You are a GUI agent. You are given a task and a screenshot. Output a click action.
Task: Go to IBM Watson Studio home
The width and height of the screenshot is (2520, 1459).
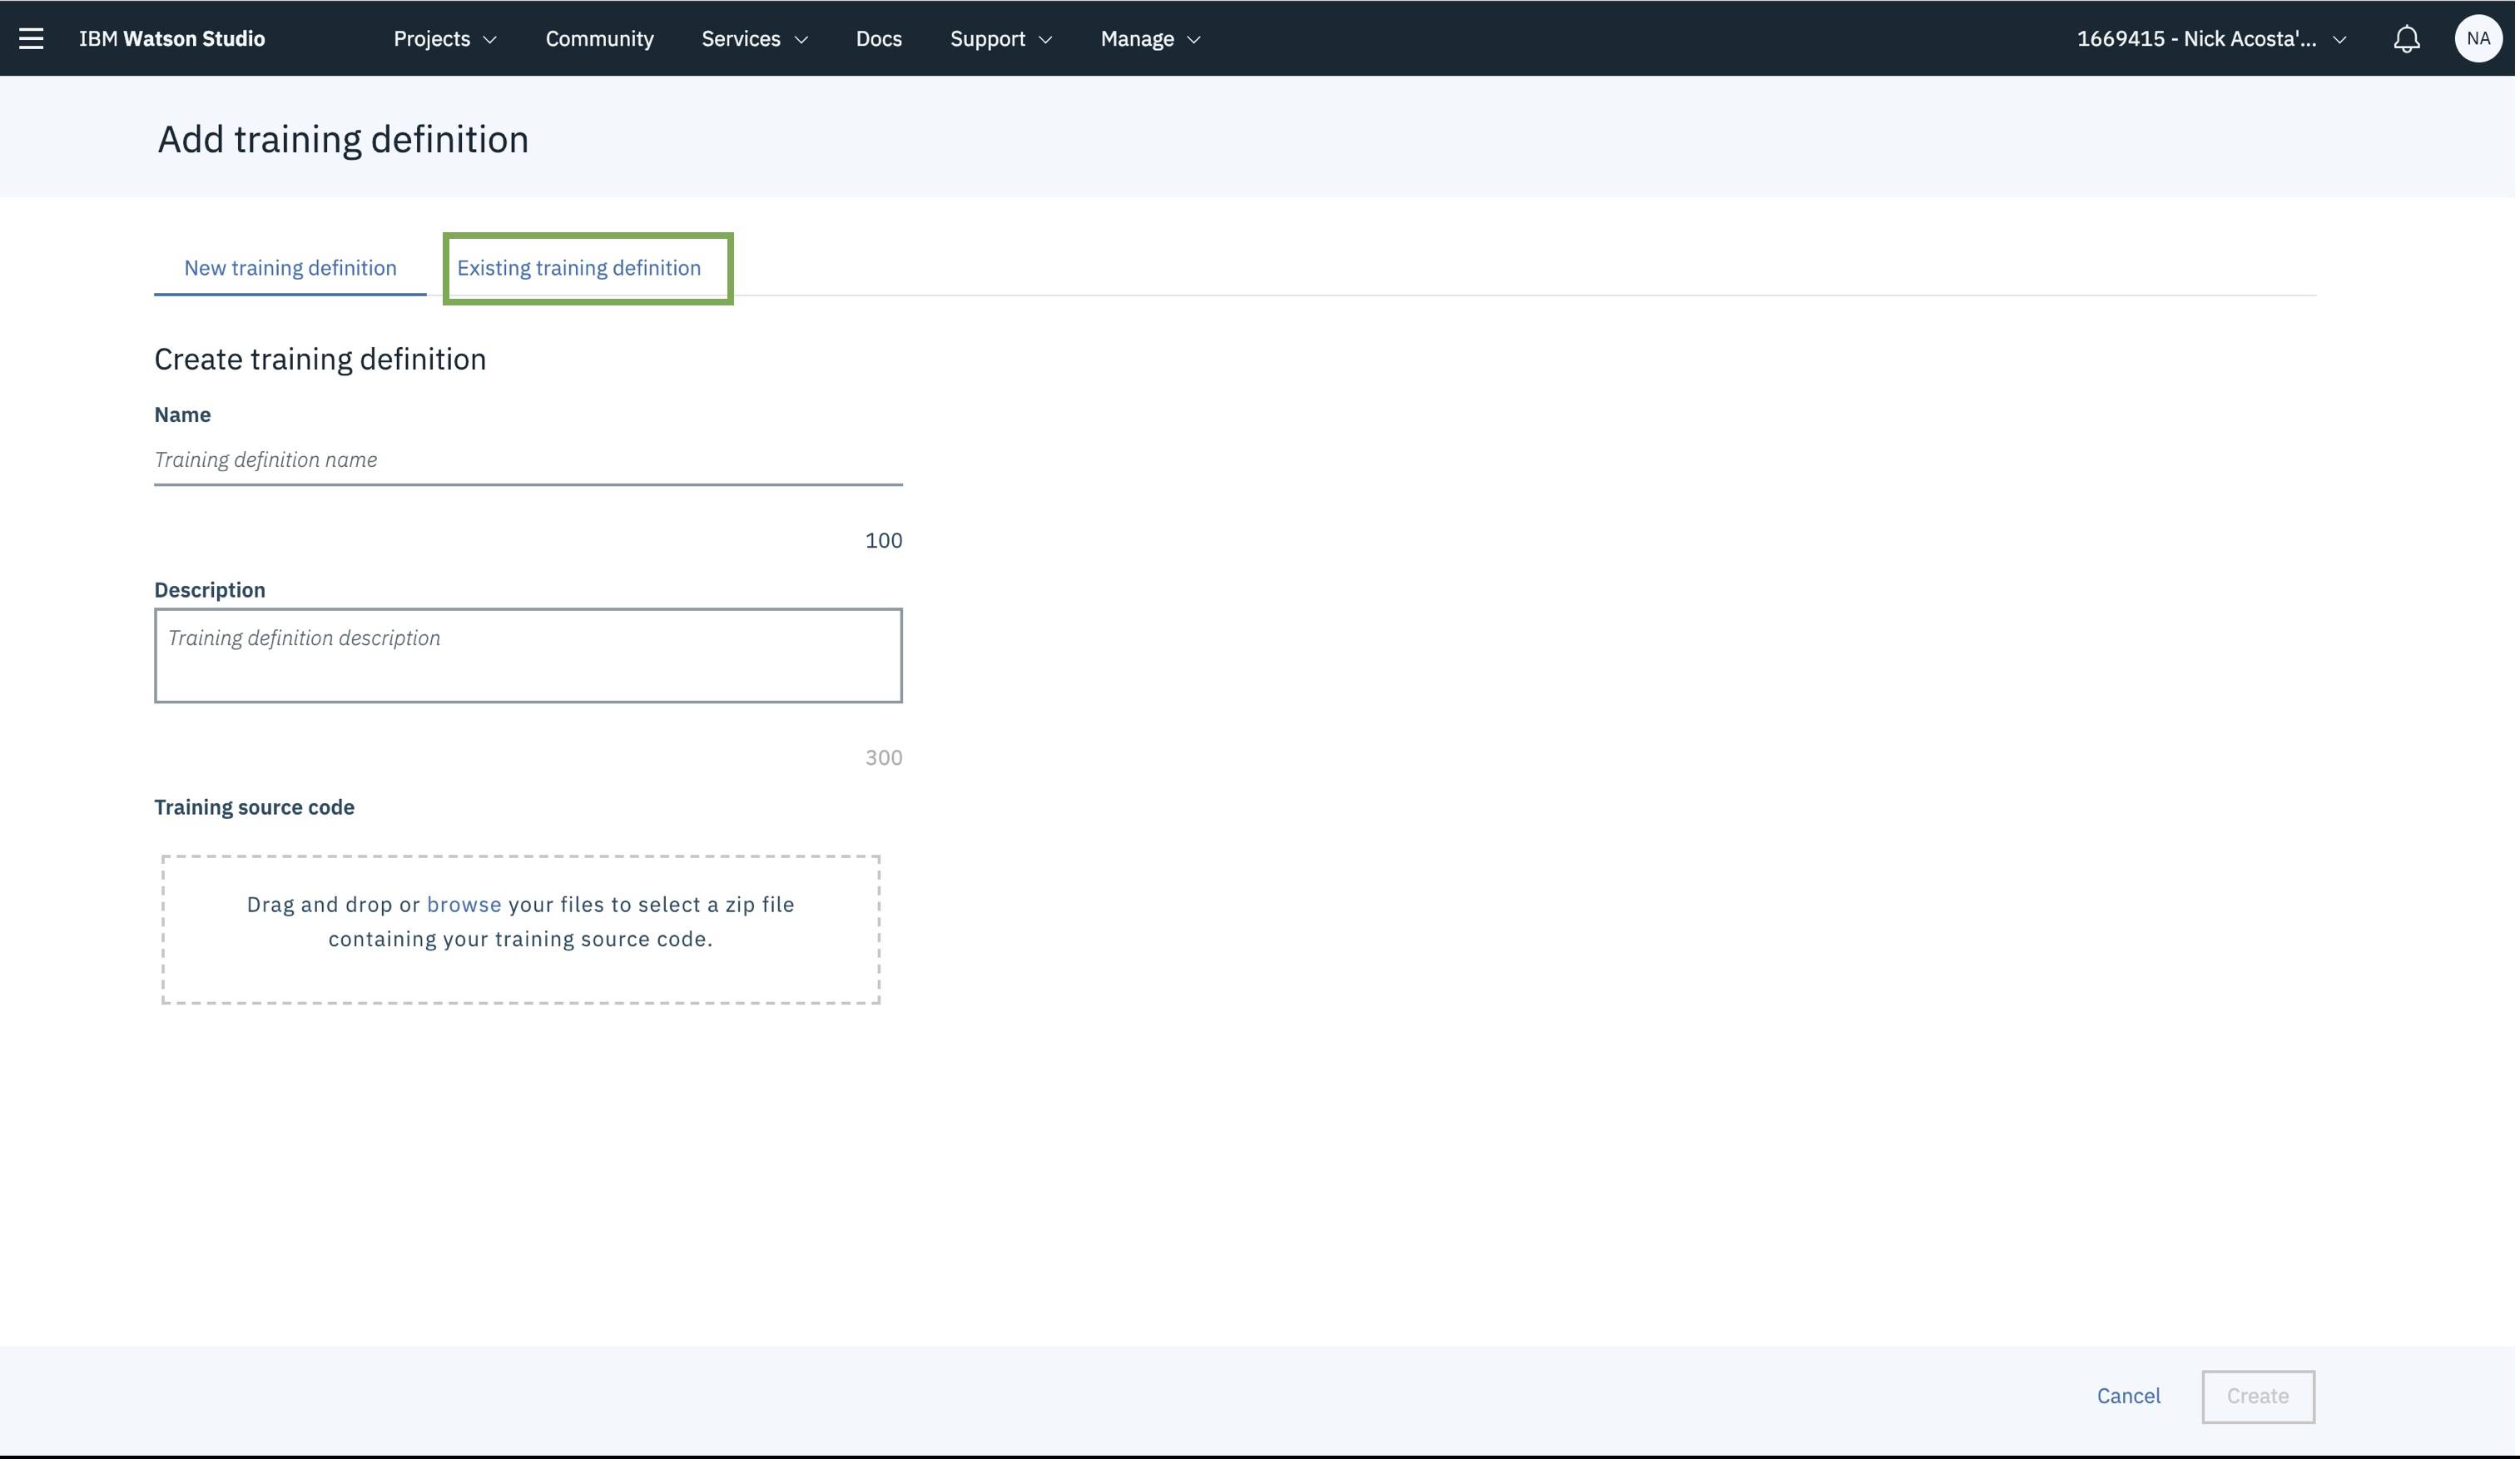click(172, 38)
